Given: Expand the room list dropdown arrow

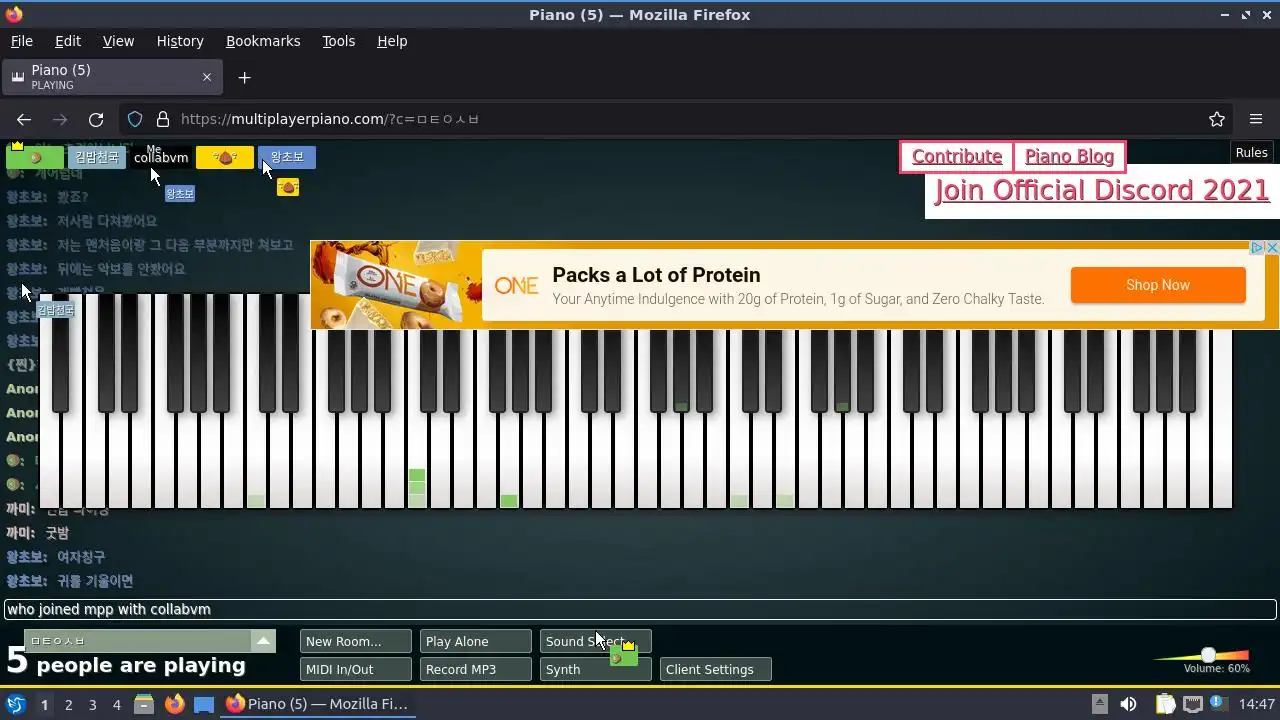Looking at the screenshot, I should [263, 641].
